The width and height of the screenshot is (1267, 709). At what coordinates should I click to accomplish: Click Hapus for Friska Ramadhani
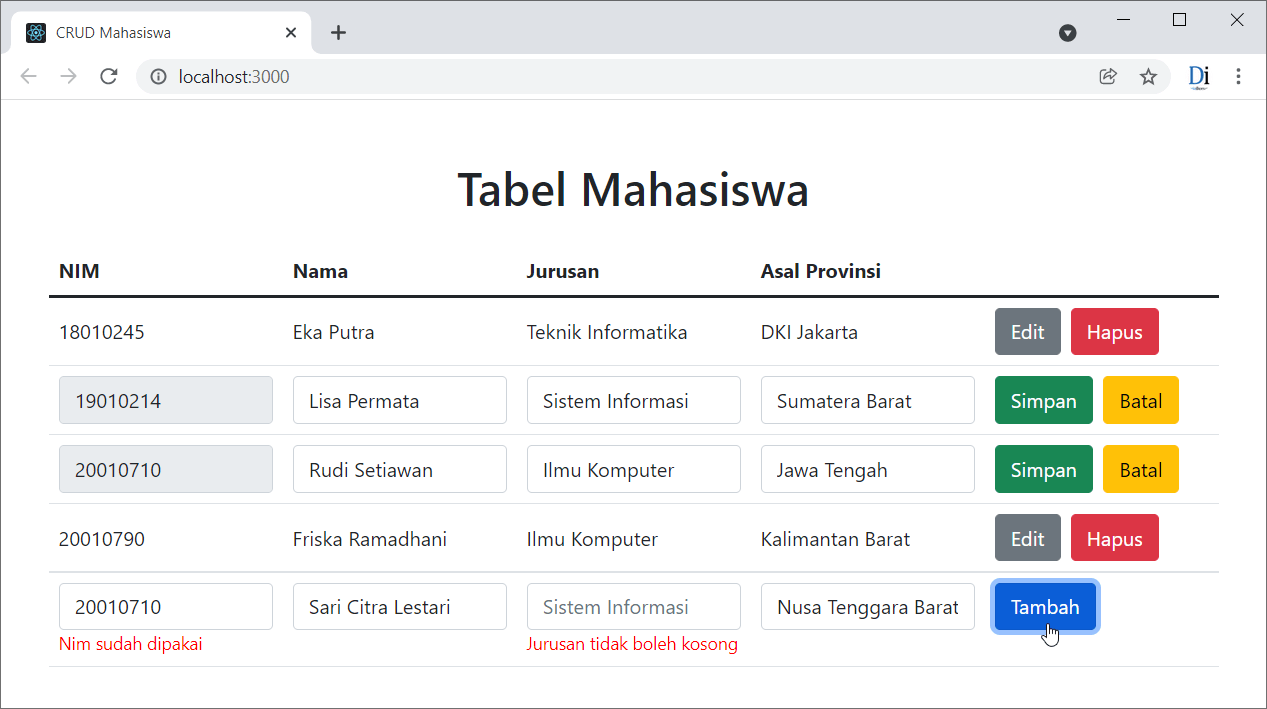[x=1114, y=538]
